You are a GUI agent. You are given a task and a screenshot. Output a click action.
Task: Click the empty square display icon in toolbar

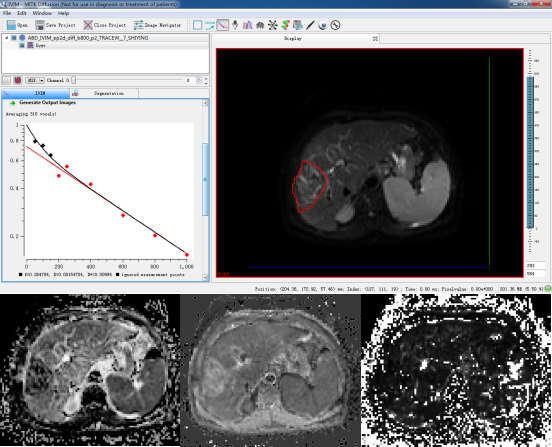click(197, 25)
